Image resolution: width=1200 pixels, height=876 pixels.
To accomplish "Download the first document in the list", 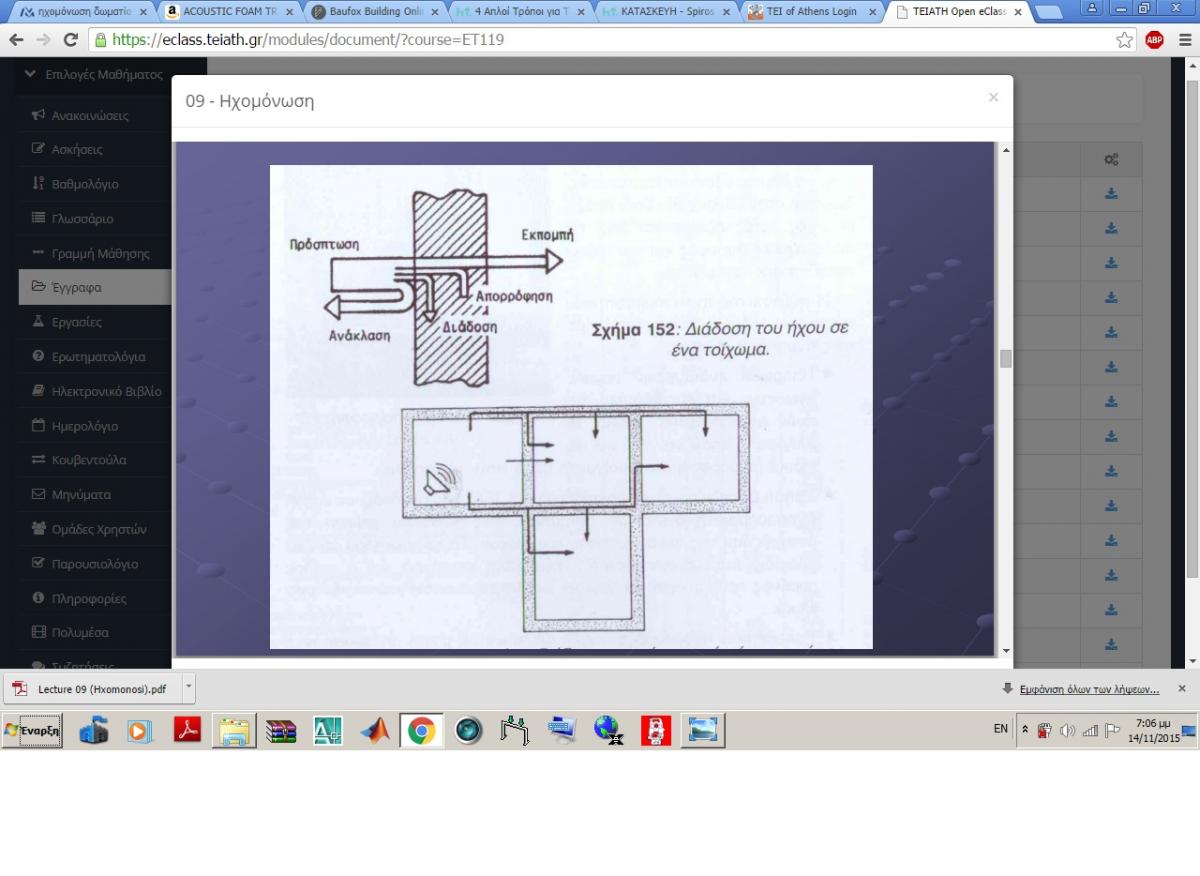I will coord(1111,194).
